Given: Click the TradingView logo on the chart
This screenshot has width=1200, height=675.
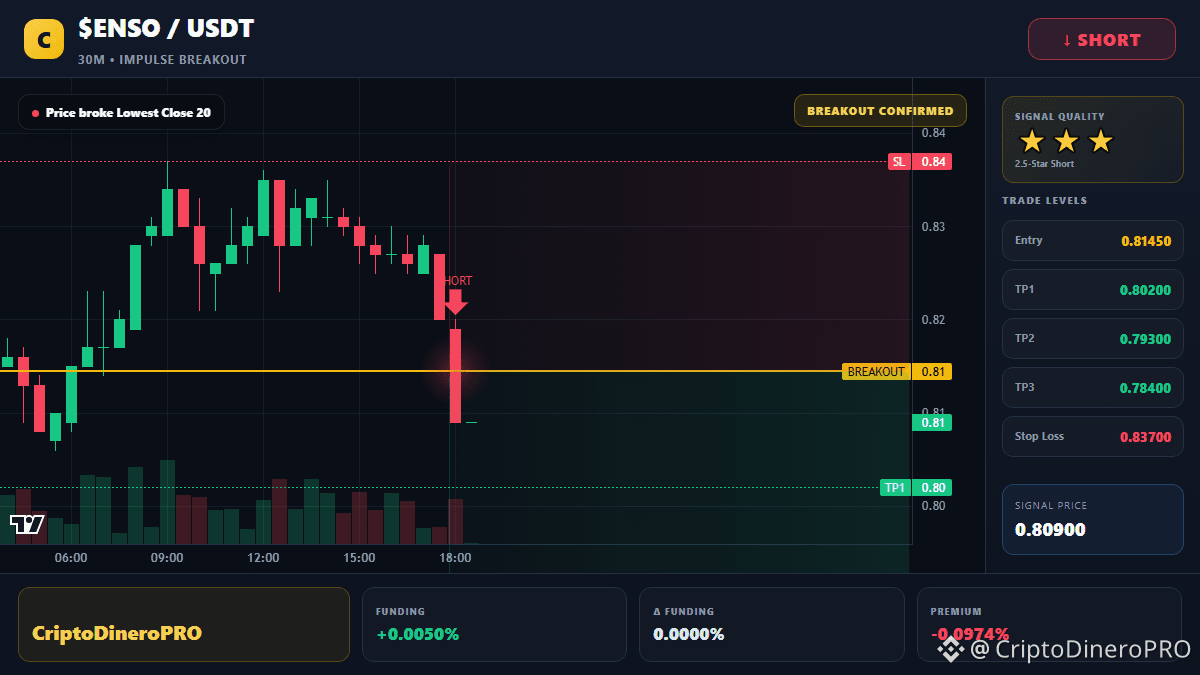Looking at the screenshot, I should pyautogui.click(x=27, y=523).
